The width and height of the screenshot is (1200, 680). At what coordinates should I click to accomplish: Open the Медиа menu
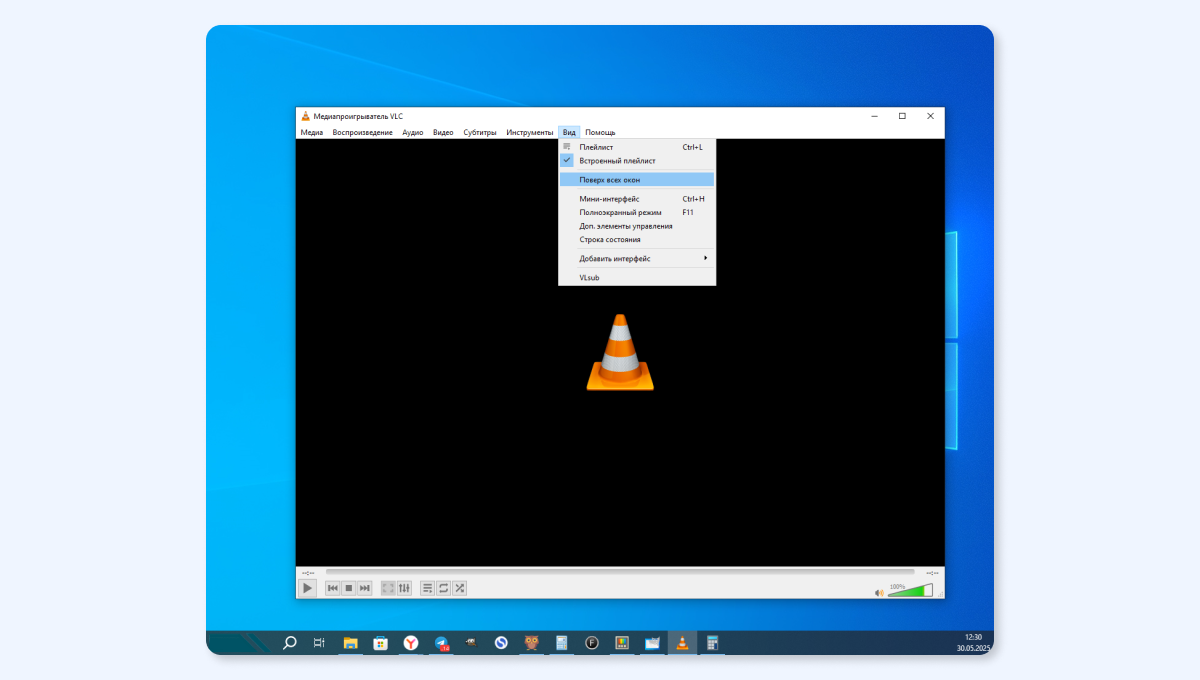(x=312, y=132)
